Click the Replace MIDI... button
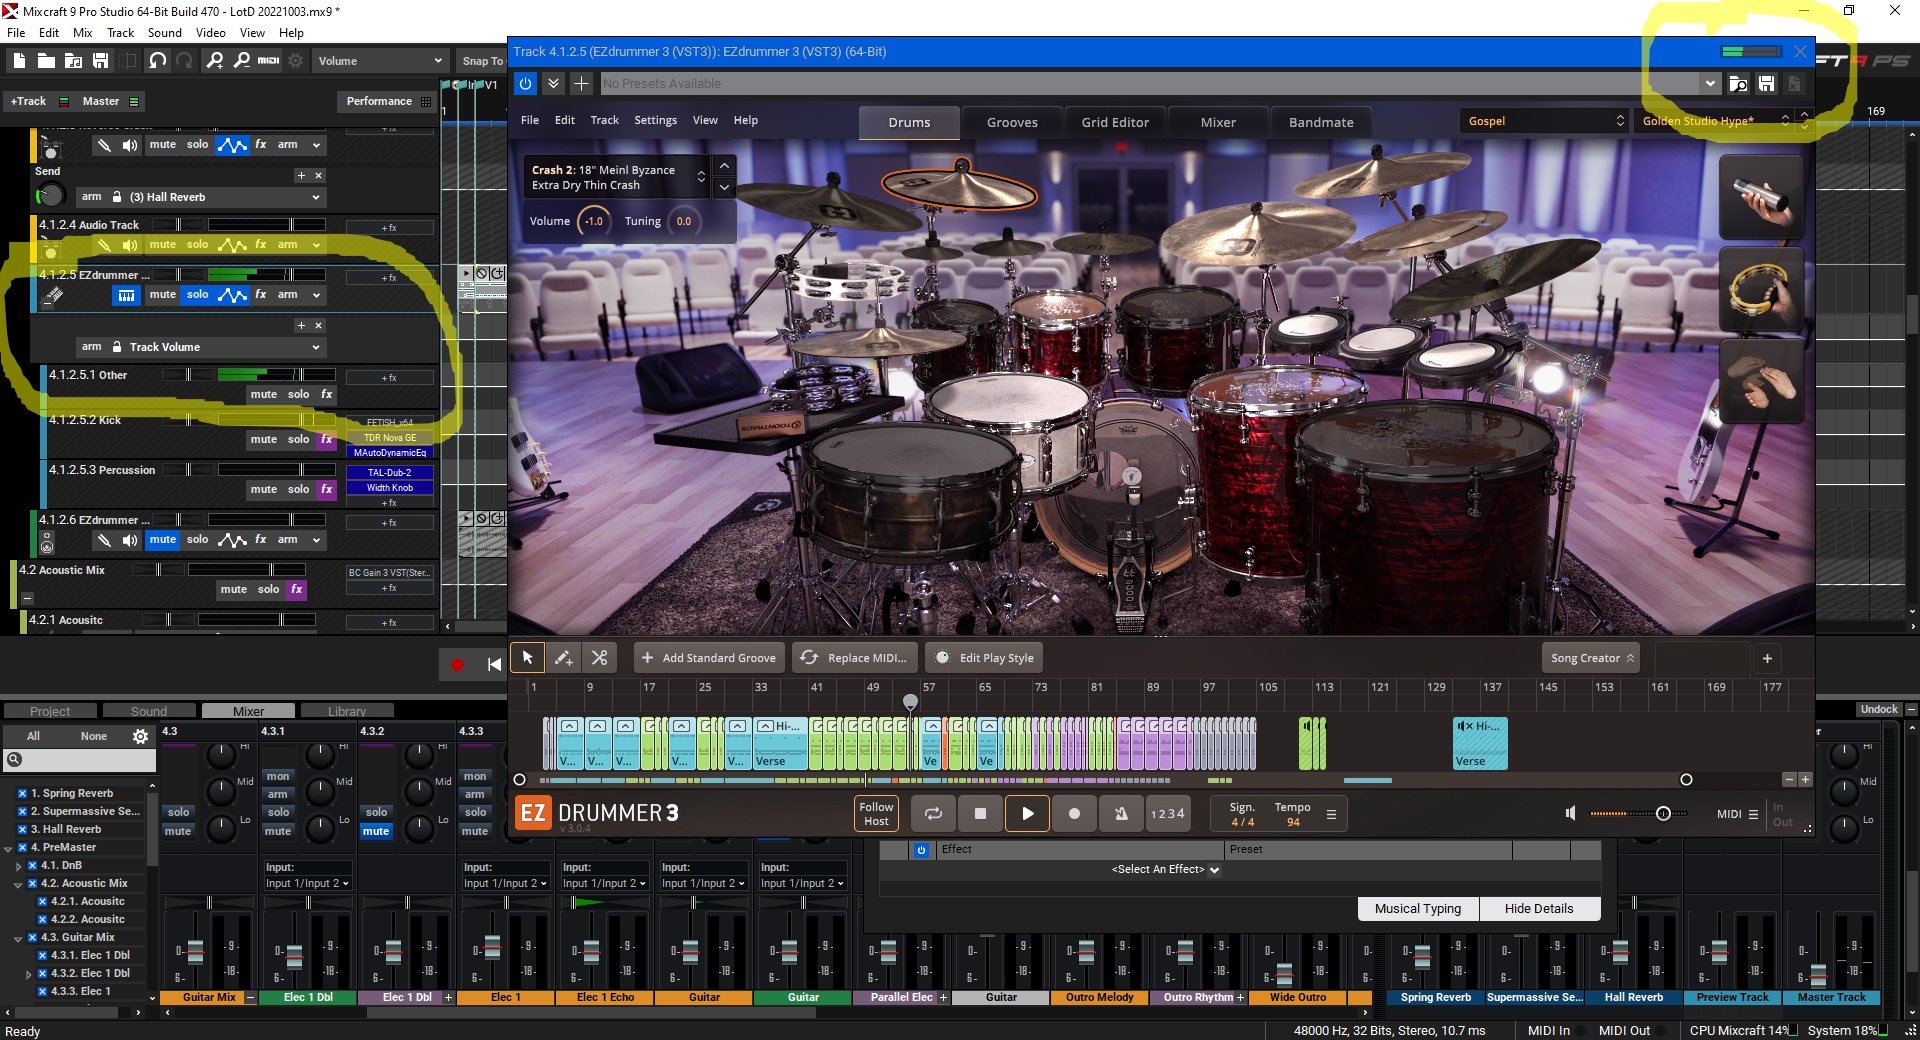 (856, 658)
